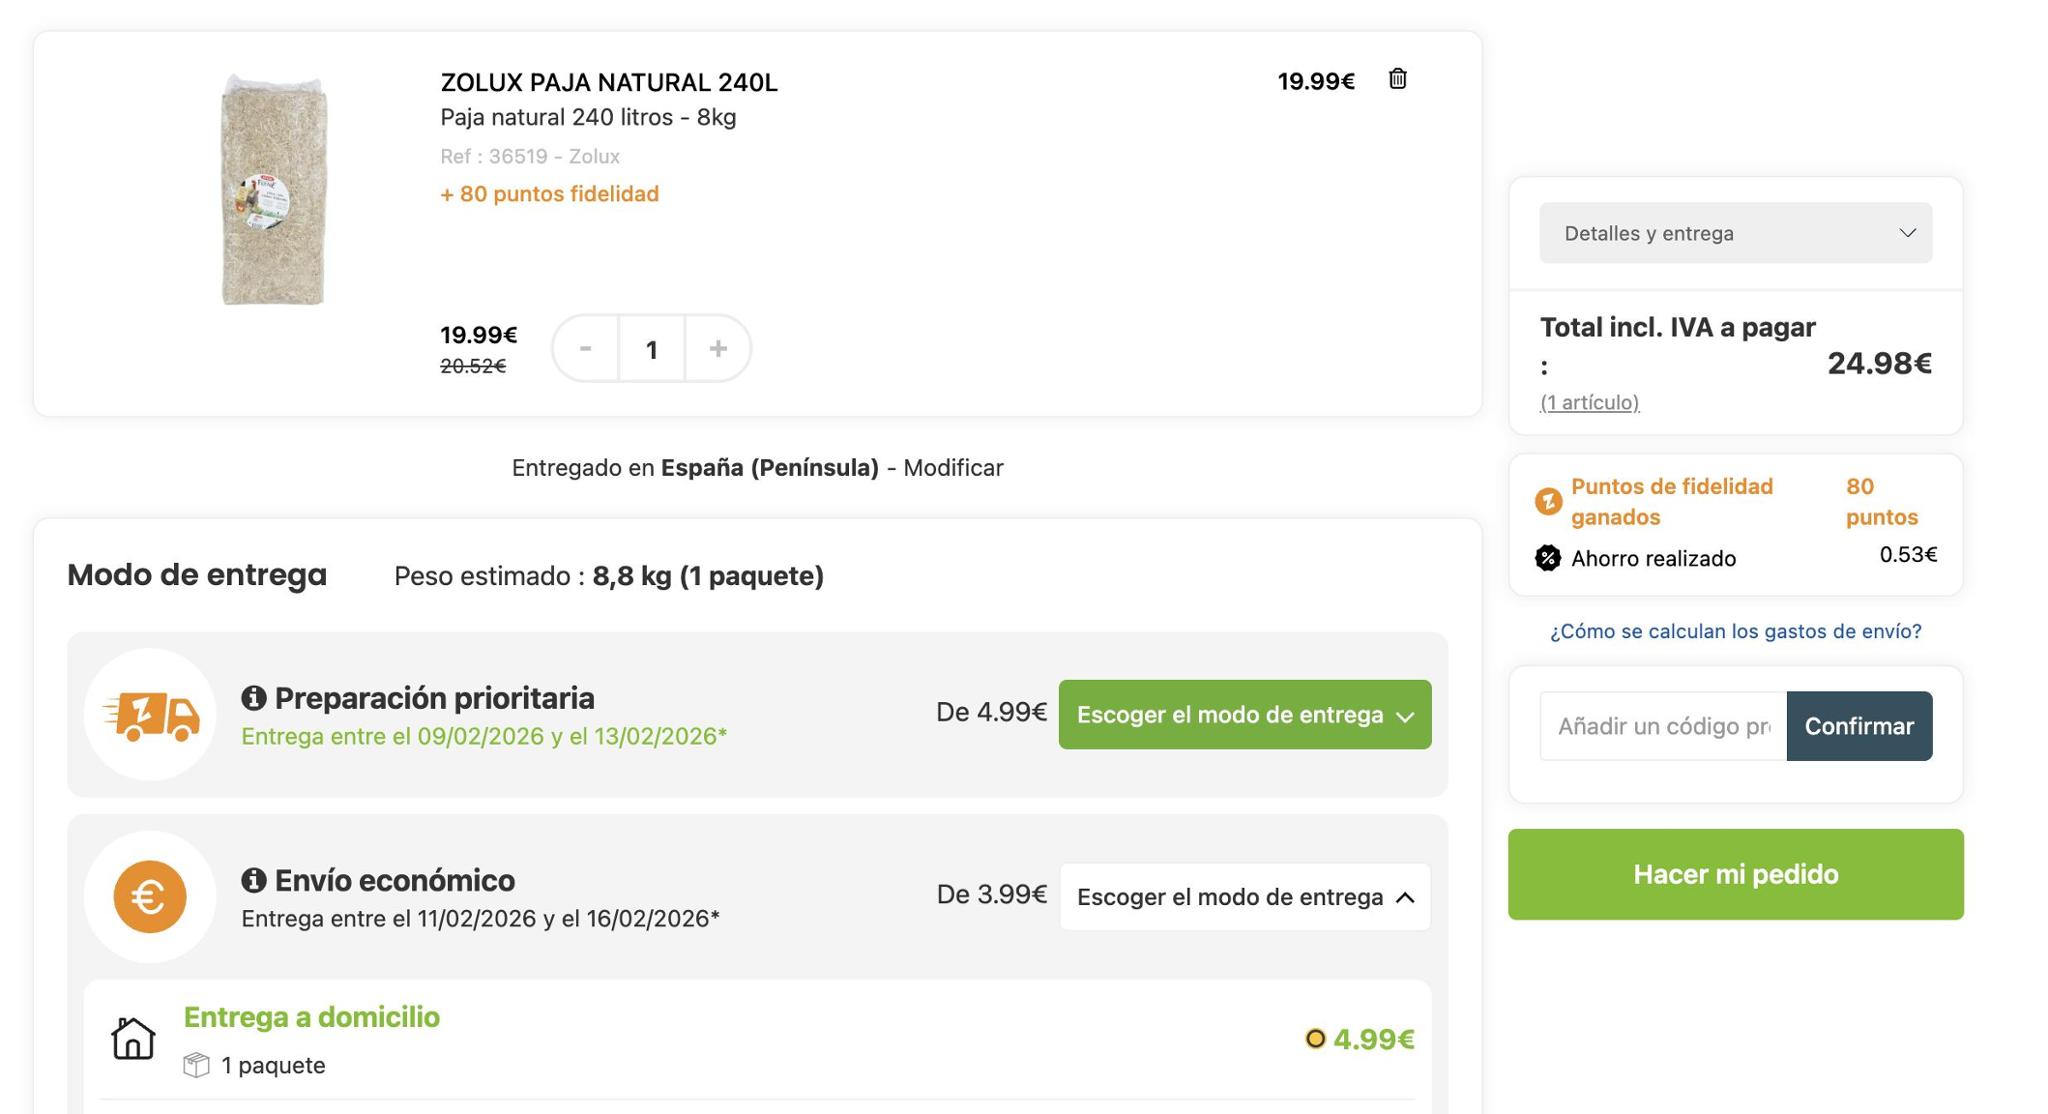Open the shipping cost calculation link
2048x1114 pixels.
(x=1735, y=631)
